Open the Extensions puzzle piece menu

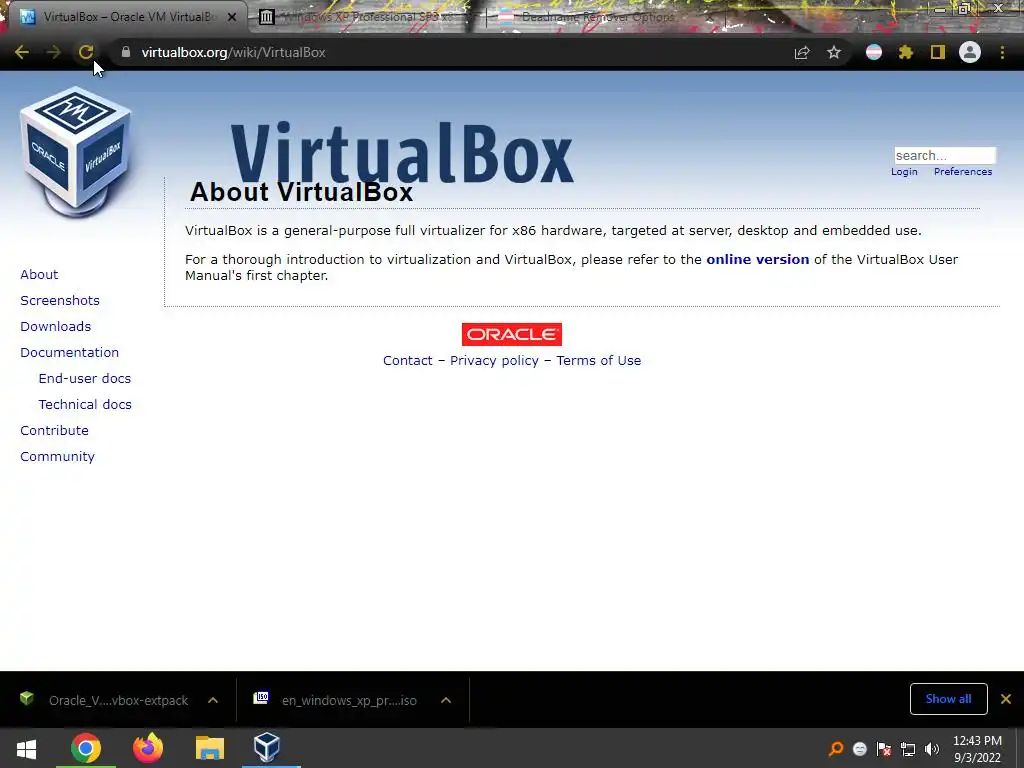[x=906, y=52]
